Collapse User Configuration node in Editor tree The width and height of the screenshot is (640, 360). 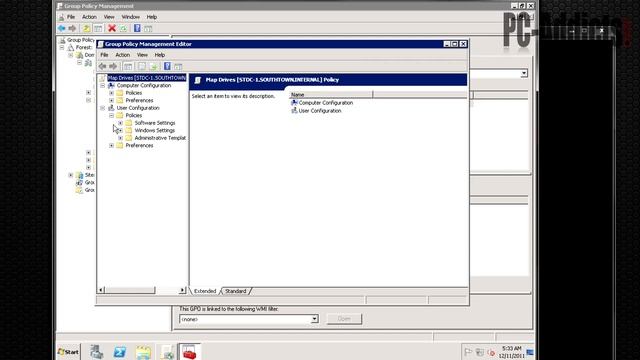102,108
